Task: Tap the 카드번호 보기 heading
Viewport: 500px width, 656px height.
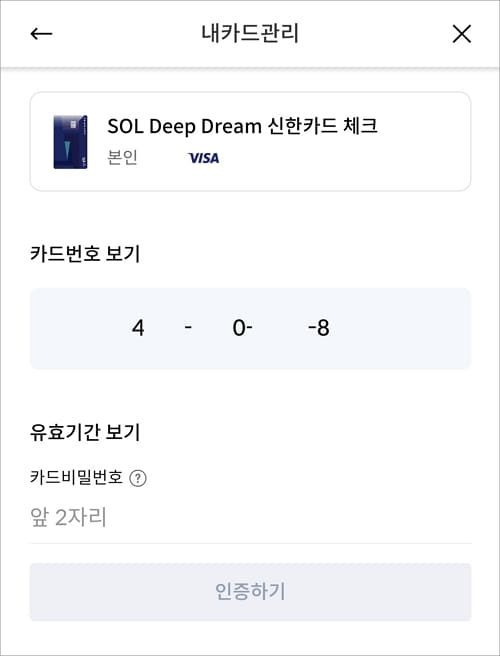Action: pos(85,254)
